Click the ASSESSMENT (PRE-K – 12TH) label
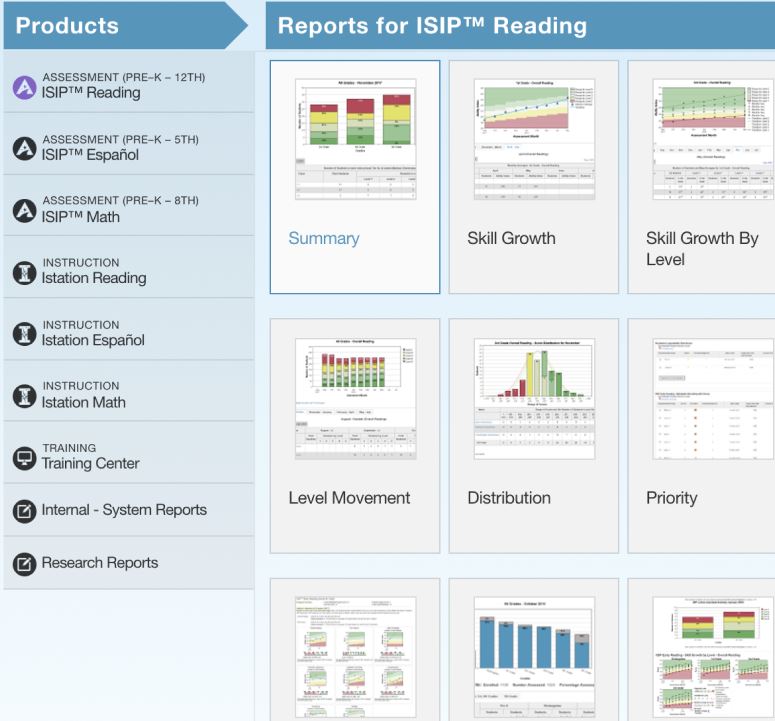The image size is (775, 721). (124, 77)
